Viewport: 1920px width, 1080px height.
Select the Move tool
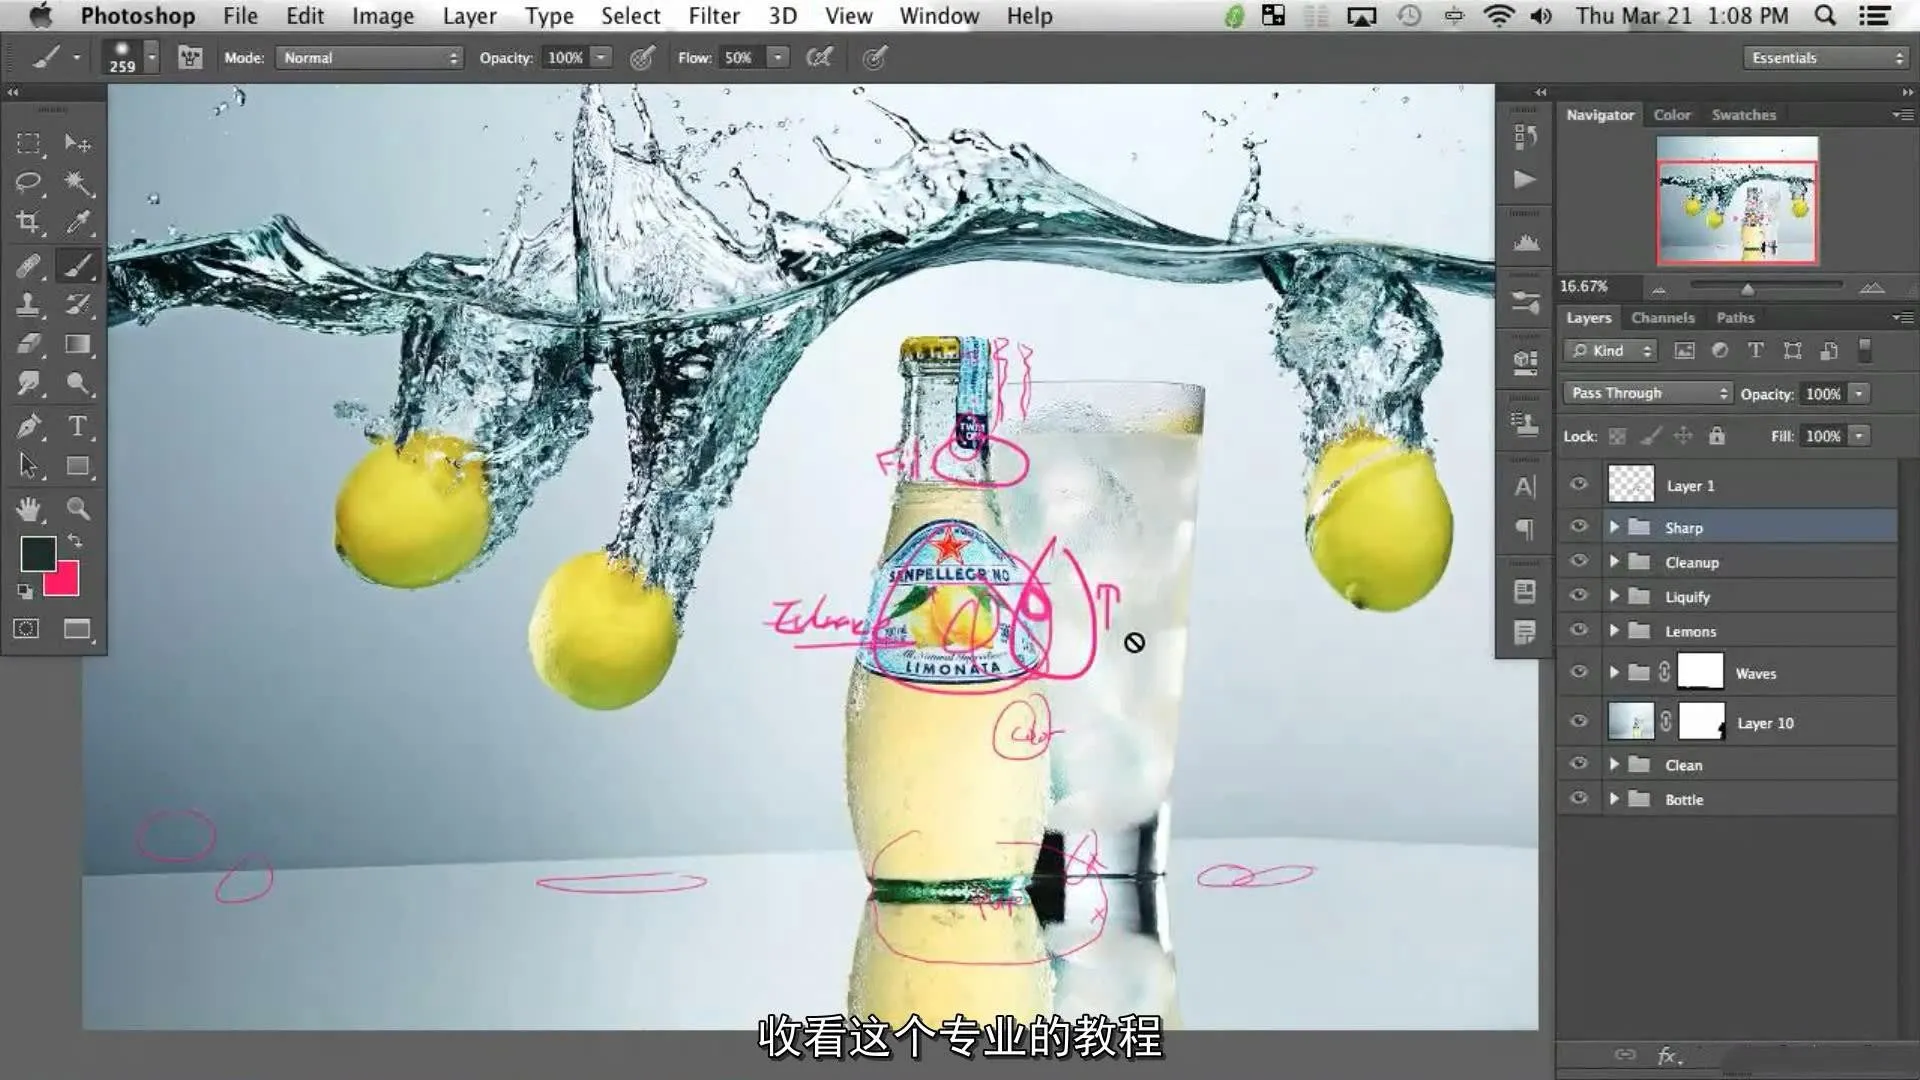click(78, 144)
